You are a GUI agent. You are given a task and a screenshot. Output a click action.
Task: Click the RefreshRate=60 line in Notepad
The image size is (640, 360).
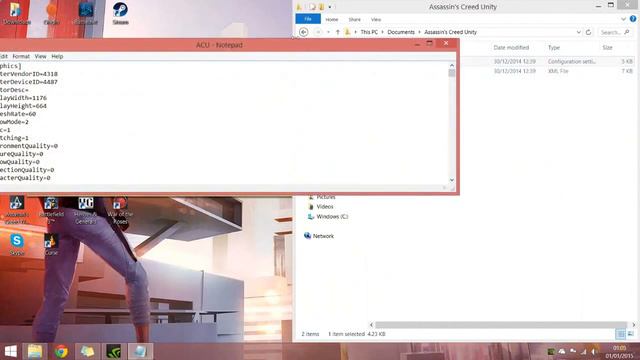coord(18,114)
